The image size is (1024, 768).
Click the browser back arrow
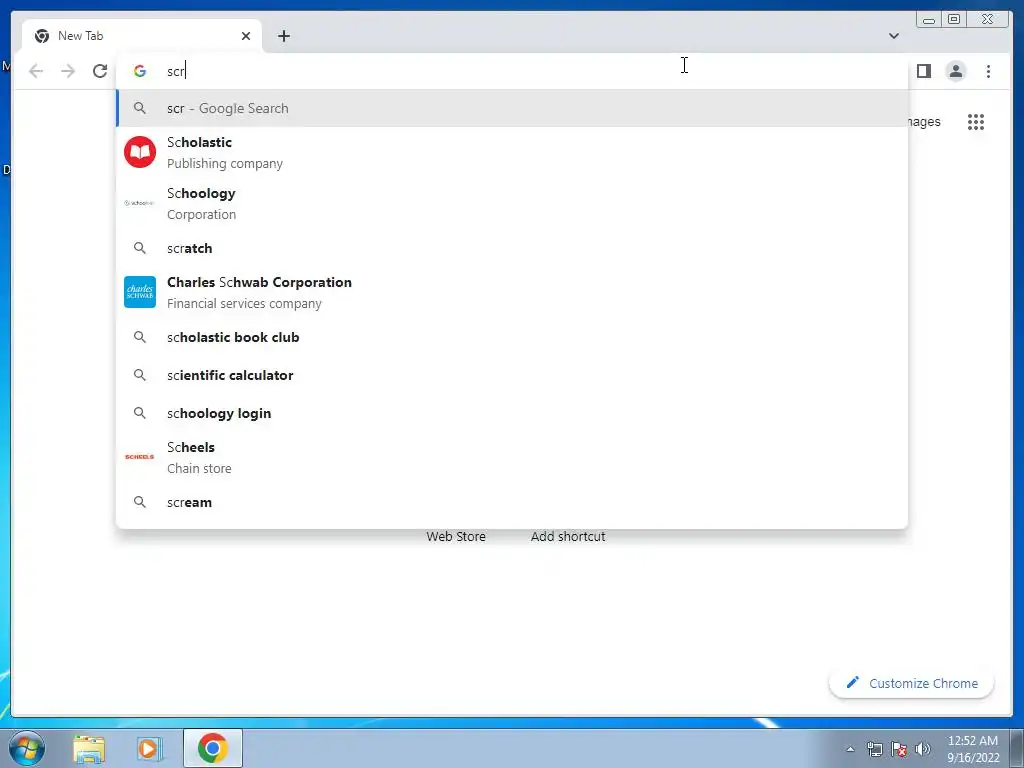(x=36, y=71)
